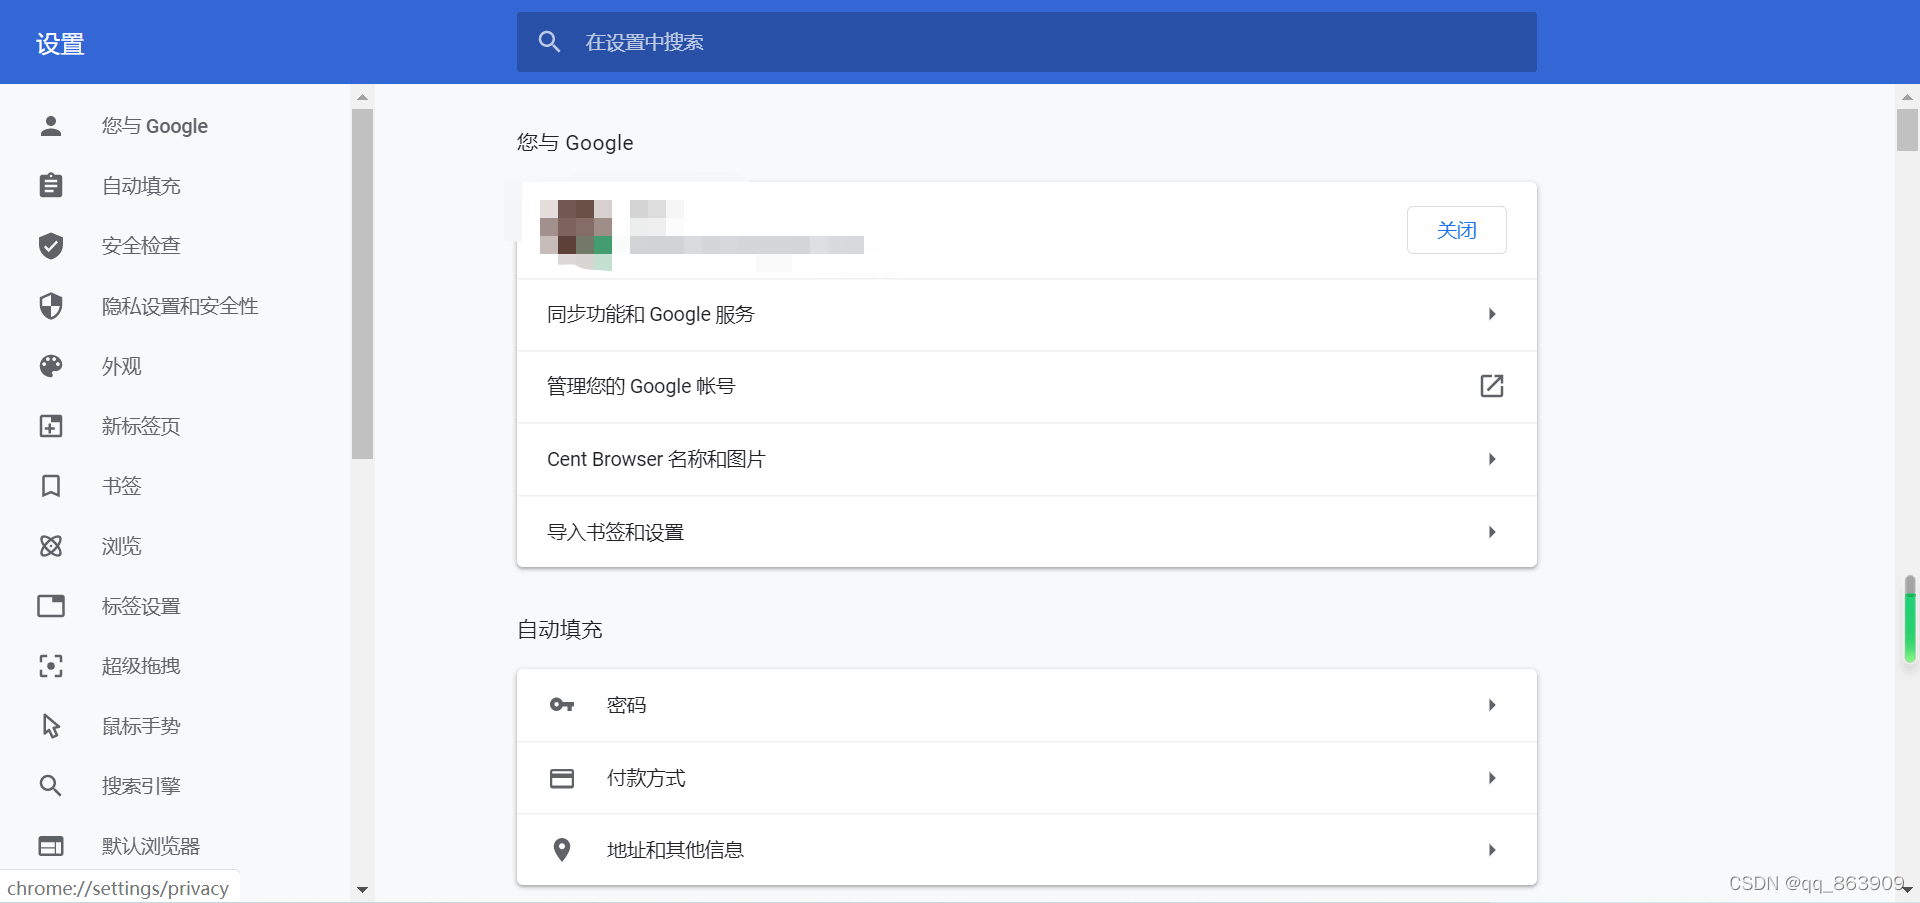Click the external link icon for 管理您的 Google 帐号
The height and width of the screenshot is (903, 1920).
click(x=1492, y=386)
